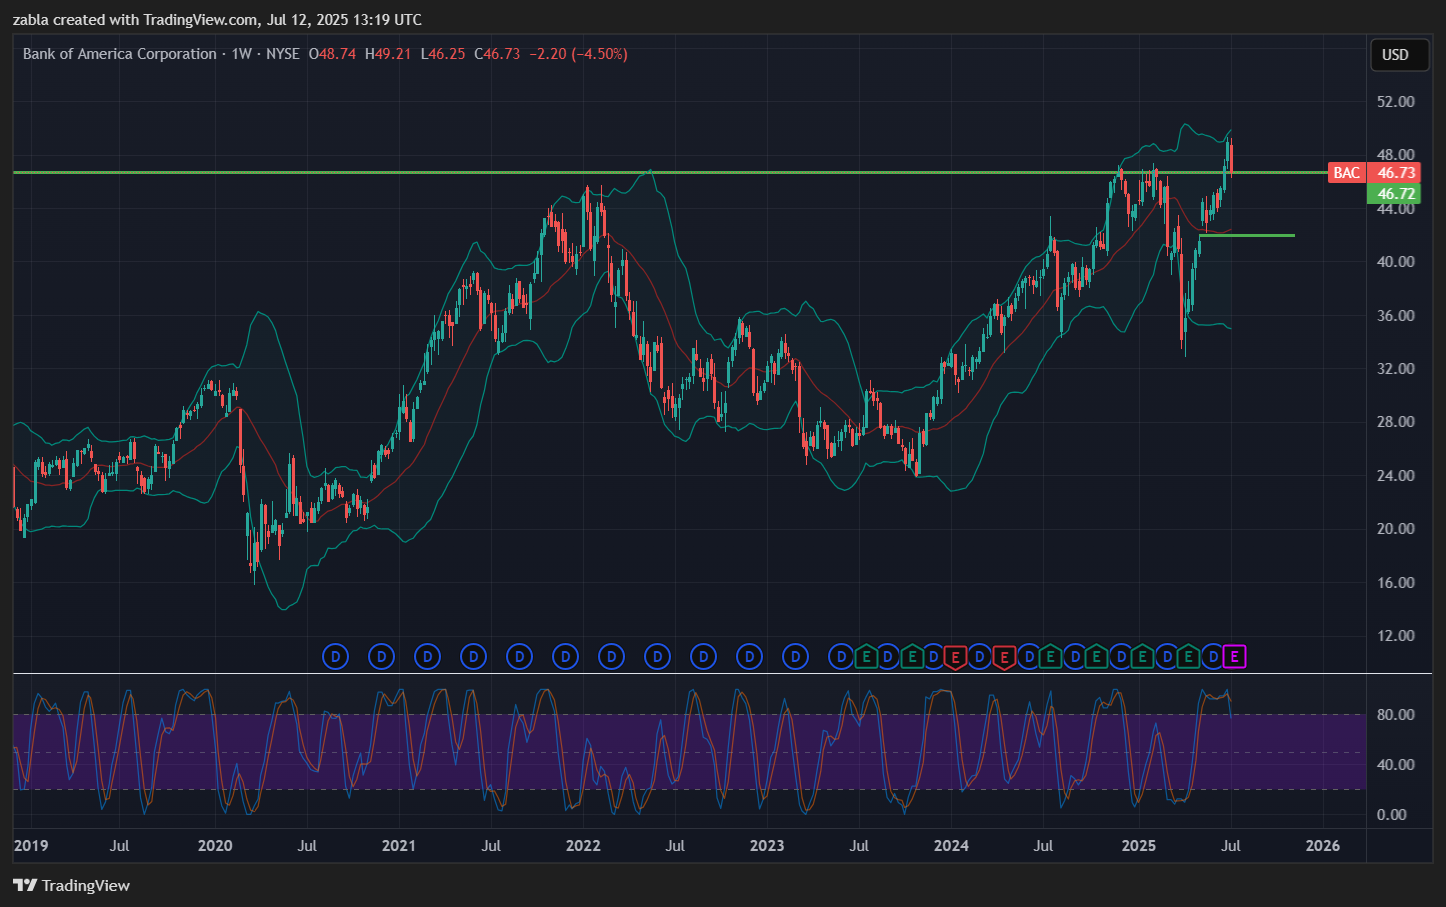The height and width of the screenshot is (907, 1446).
Task: Click the green E marker right after the second red E
Action: pyautogui.click(x=1049, y=657)
